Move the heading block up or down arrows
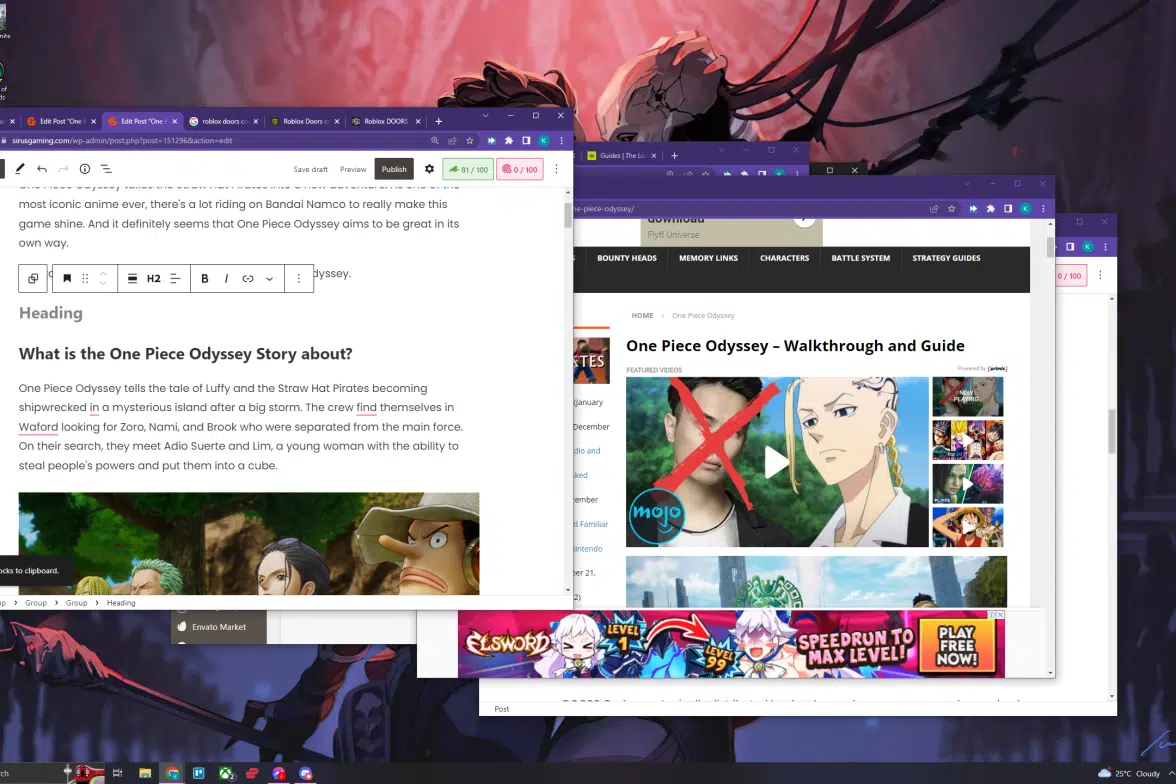The width and height of the screenshot is (1176, 784). coord(104,278)
